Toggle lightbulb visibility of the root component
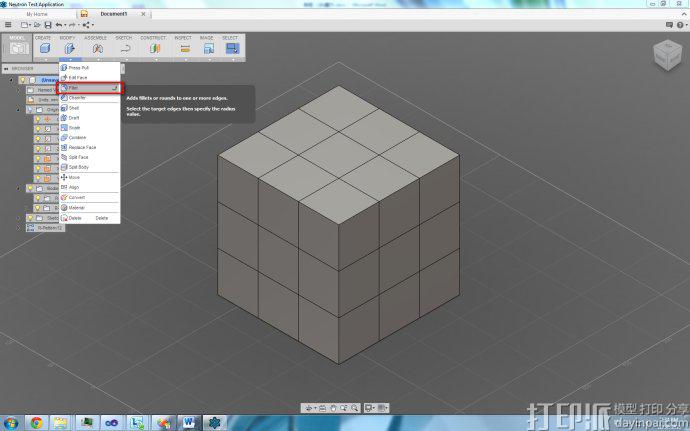The width and height of the screenshot is (690, 431). [x=22, y=80]
